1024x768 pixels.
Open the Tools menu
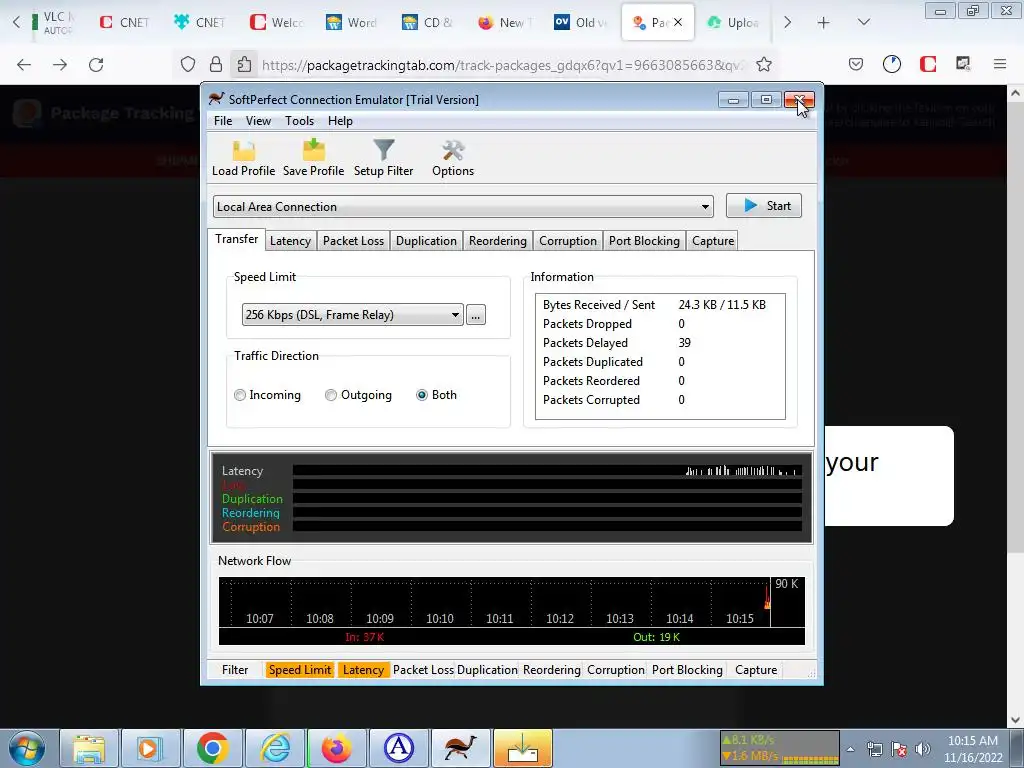299,121
